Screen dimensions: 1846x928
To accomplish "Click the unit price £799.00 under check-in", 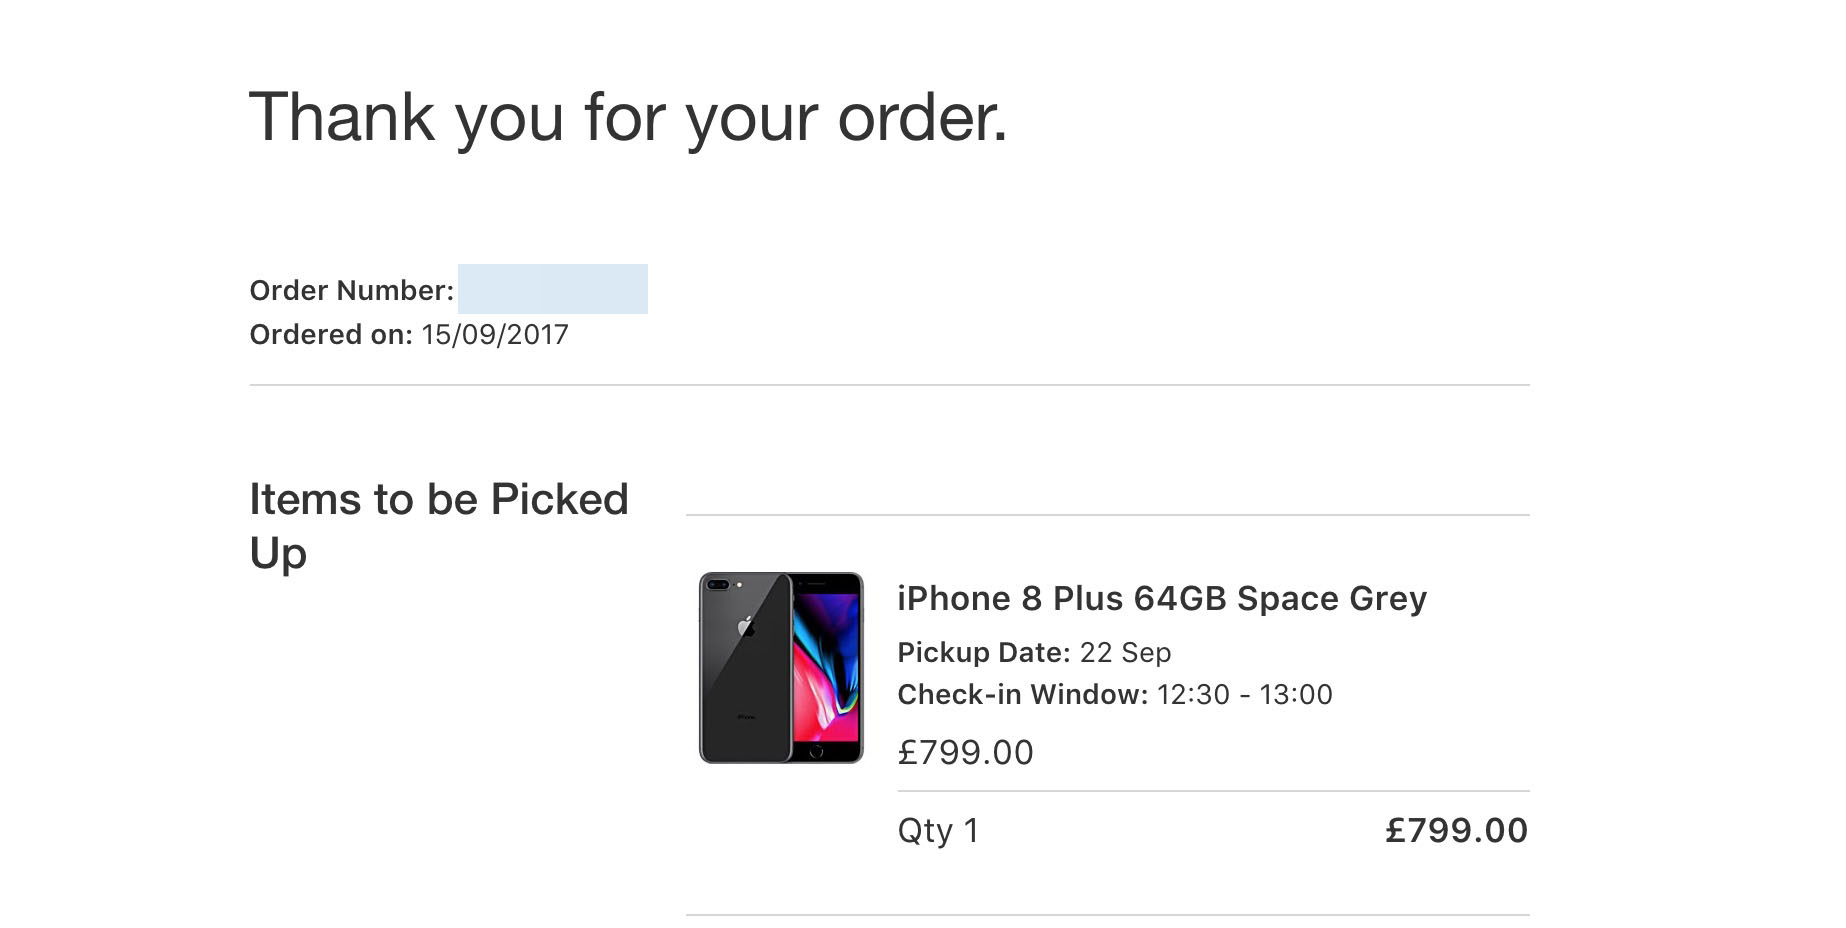I will point(966,752).
